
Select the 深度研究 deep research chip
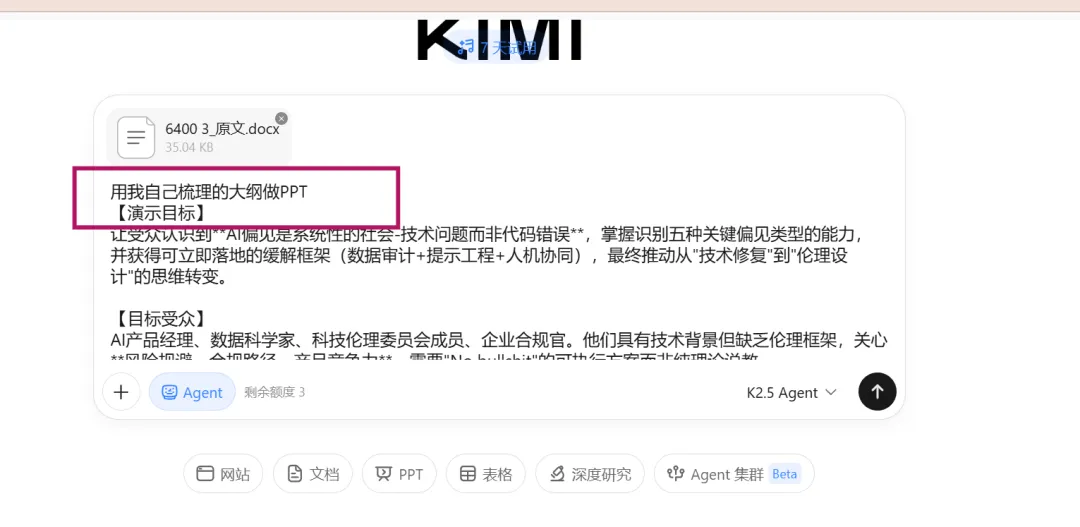pos(590,473)
